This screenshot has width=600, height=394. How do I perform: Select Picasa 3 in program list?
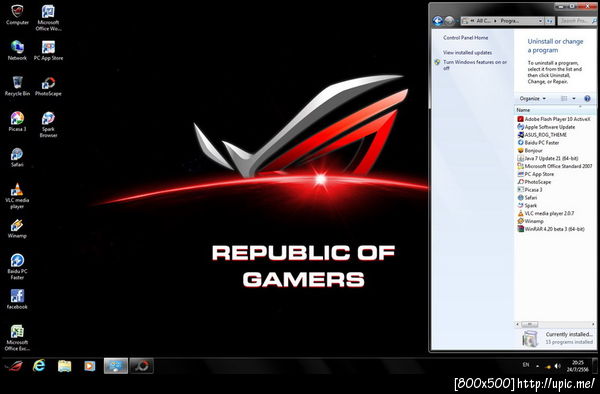tap(530, 190)
